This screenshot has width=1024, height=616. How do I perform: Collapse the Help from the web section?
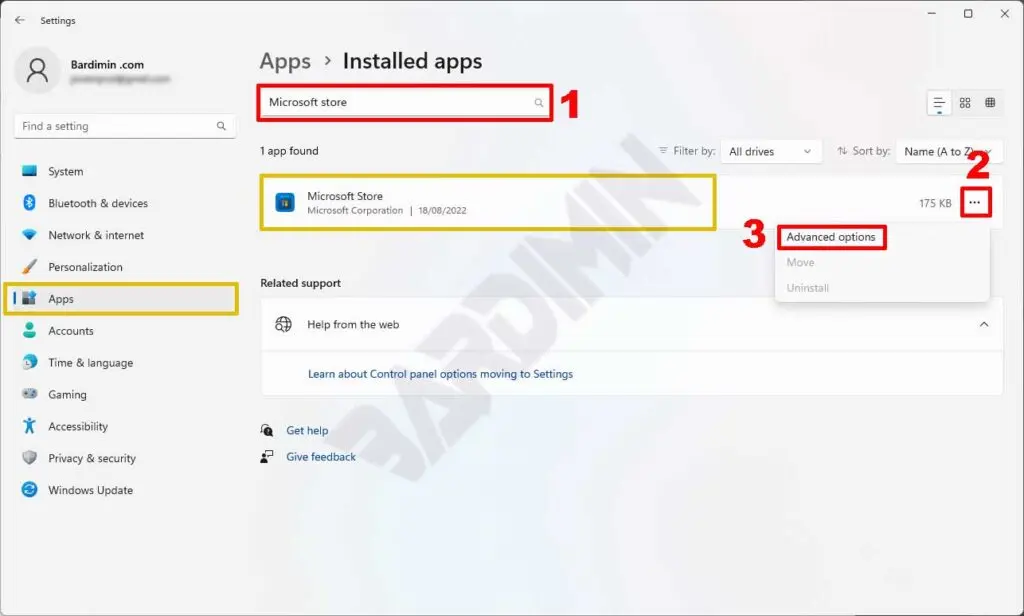(x=984, y=324)
